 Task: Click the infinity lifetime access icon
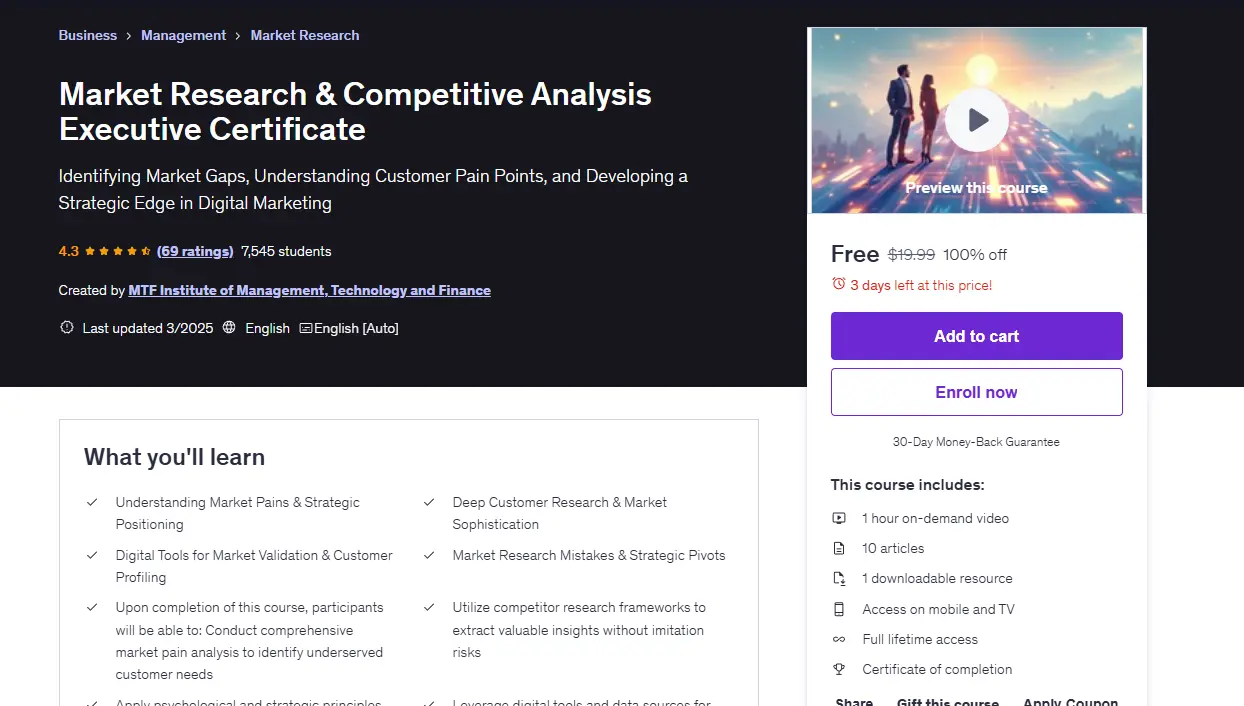coord(839,639)
